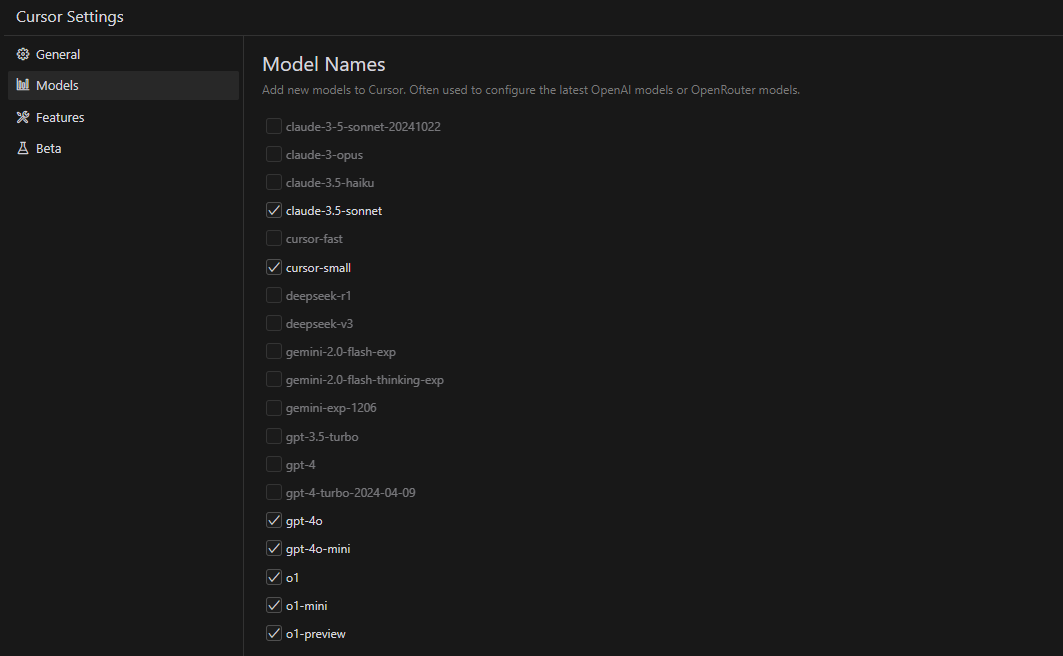Viewport: 1063px width, 656px height.
Task: Go to the Features settings section
Action: pyautogui.click(x=123, y=117)
